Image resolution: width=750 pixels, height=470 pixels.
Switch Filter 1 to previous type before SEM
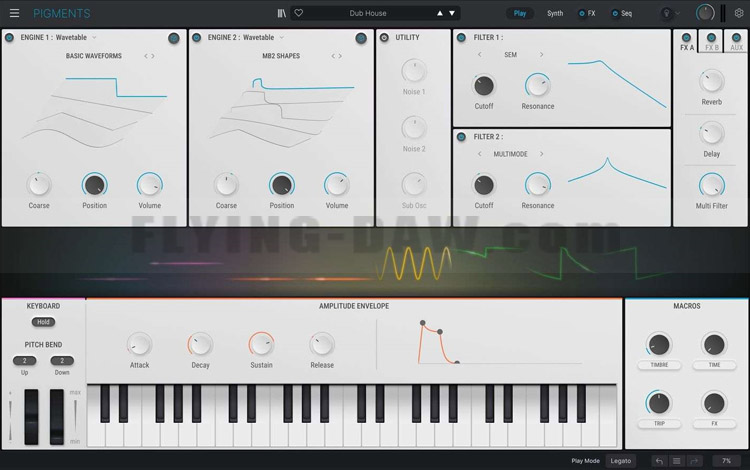click(x=479, y=55)
